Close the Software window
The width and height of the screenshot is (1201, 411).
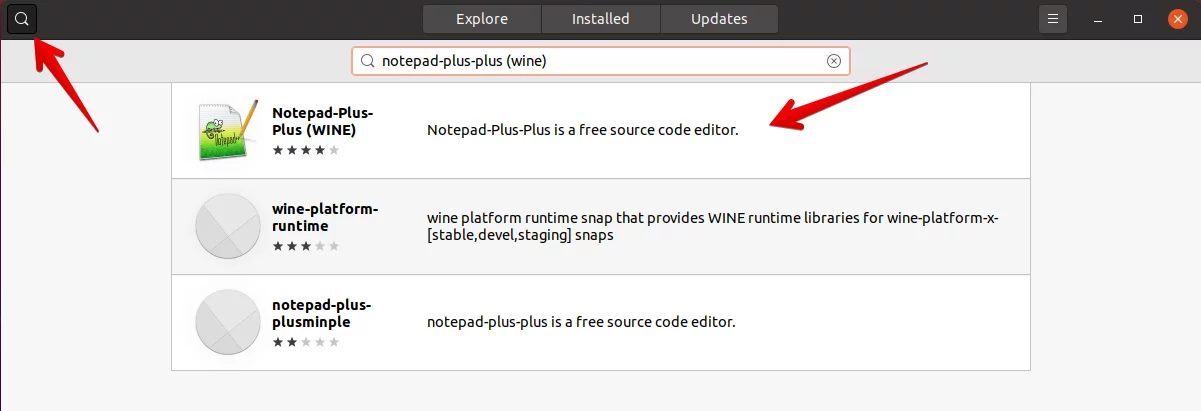tap(1178, 18)
